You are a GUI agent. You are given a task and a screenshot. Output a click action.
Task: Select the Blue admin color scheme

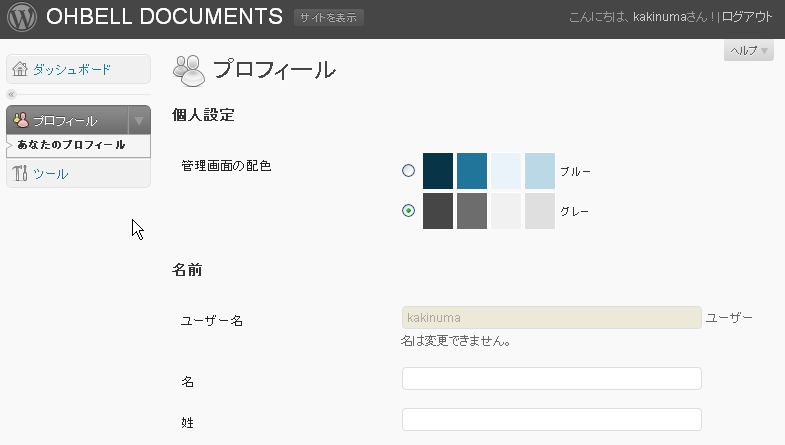pos(408,171)
